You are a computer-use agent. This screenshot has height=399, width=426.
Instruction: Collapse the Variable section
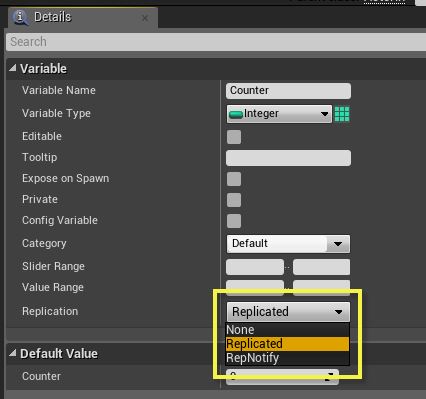(13, 68)
